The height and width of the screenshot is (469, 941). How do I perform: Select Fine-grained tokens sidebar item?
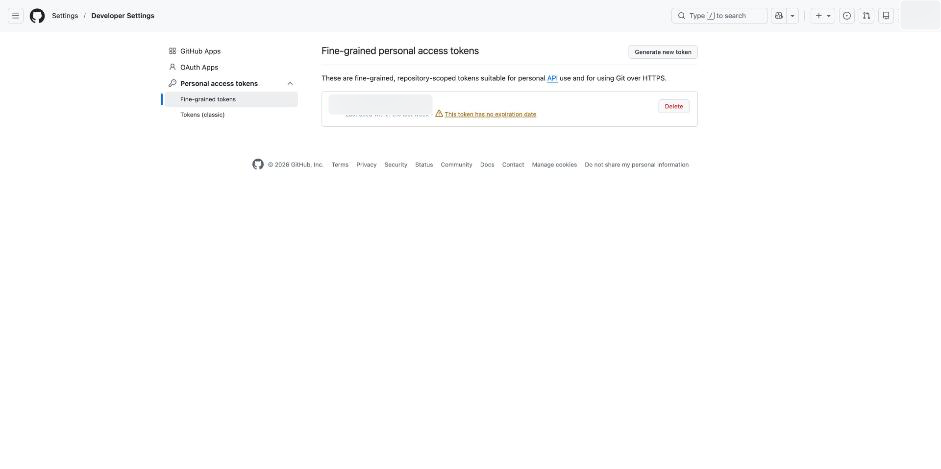pyautogui.click(x=231, y=99)
